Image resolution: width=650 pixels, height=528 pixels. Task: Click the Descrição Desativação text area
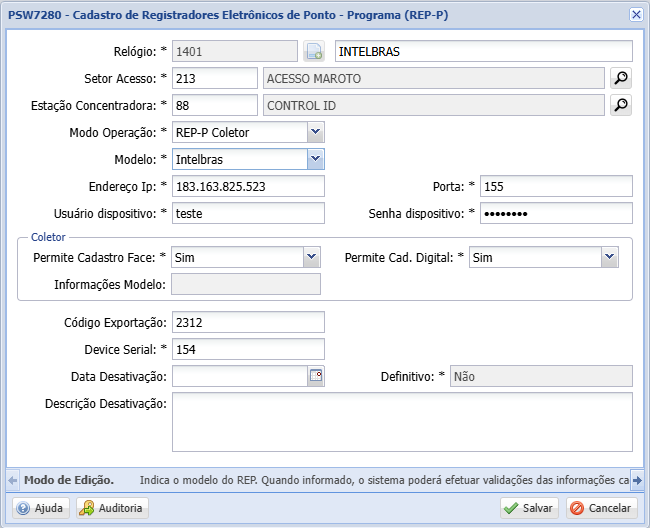click(403, 422)
